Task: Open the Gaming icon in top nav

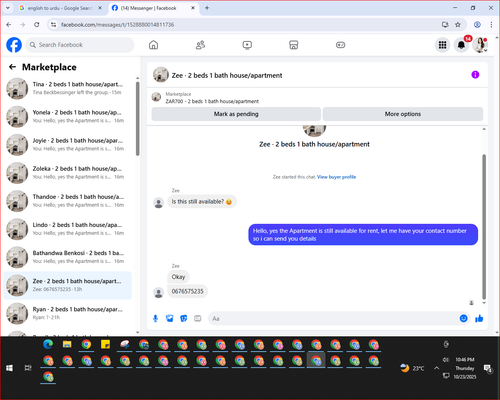Action: [x=340, y=45]
